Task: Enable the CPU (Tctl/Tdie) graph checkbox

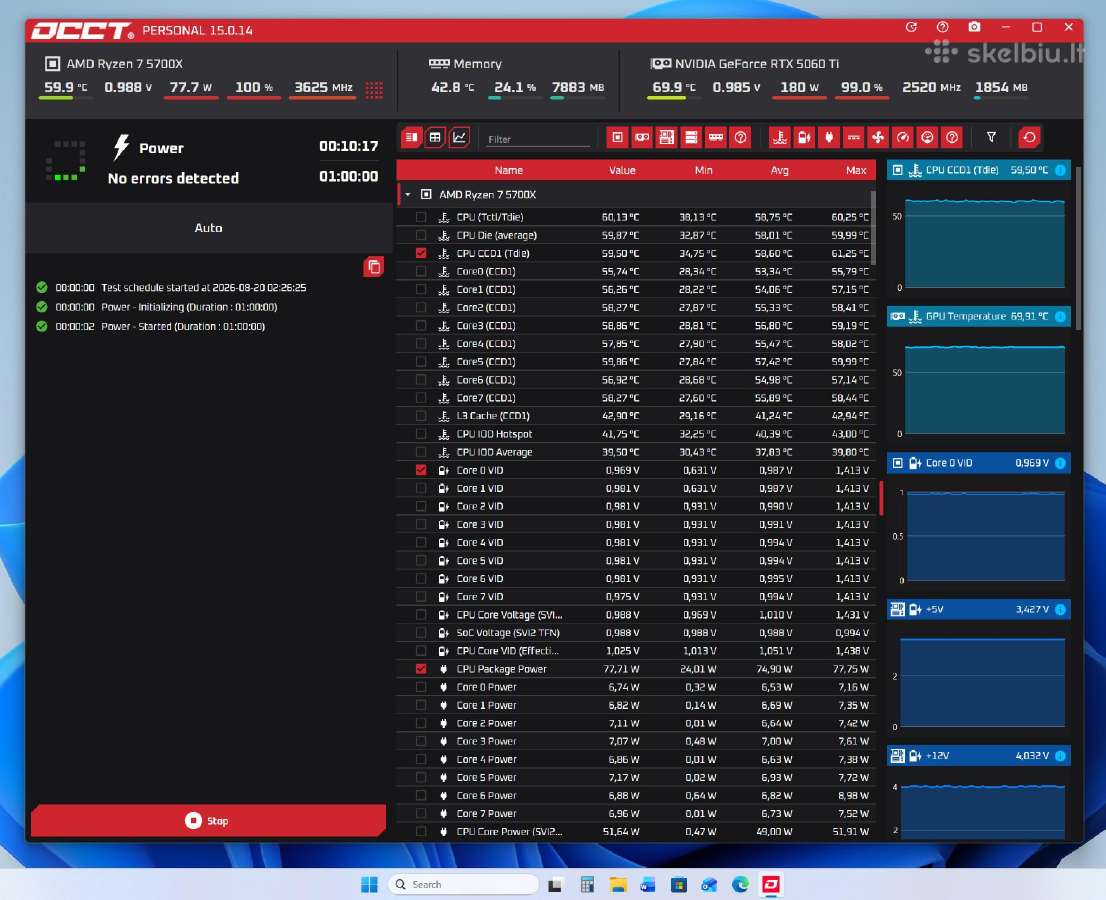Action: click(x=421, y=217)
